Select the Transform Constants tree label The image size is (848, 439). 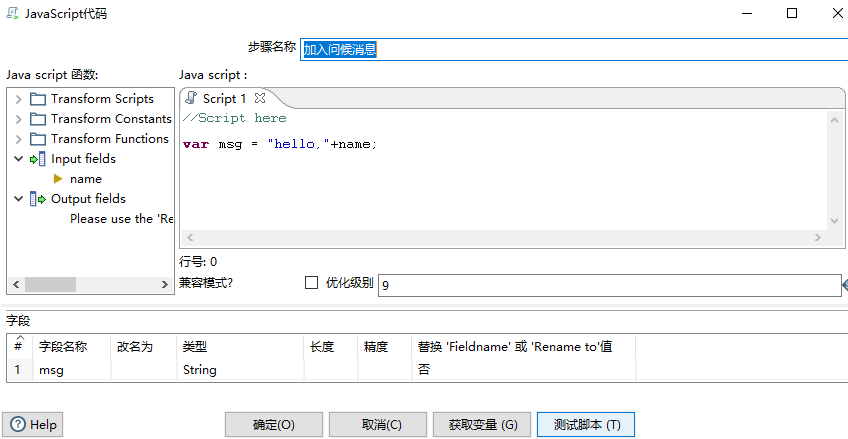[111, 119]
